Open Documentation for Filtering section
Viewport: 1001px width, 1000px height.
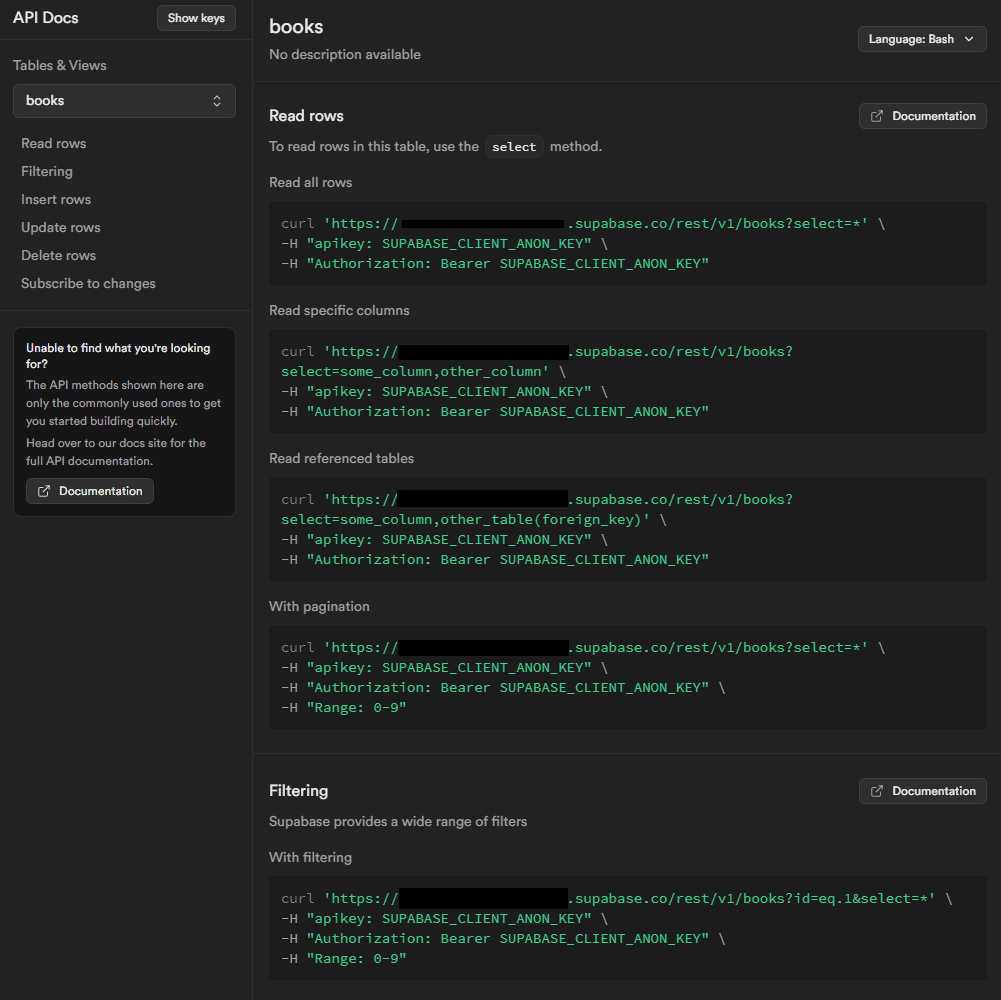click(x=922, y=791)
